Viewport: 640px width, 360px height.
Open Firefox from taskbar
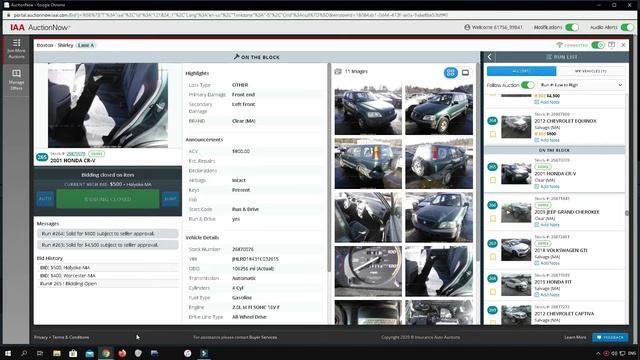pos(122,353)
